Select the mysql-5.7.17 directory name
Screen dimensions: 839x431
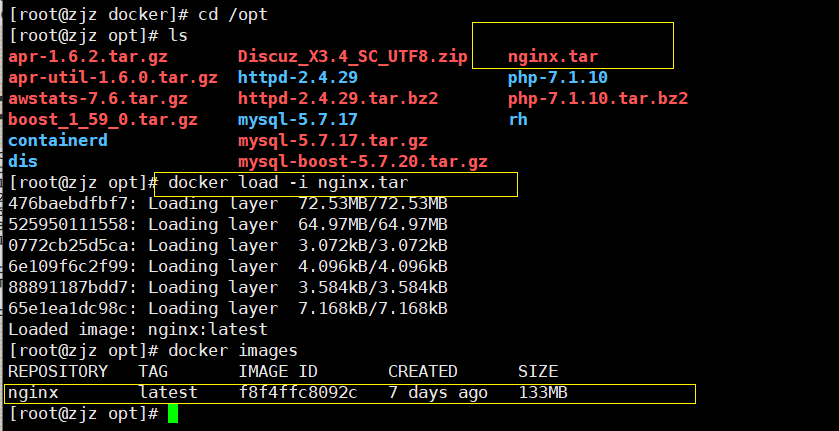[x=298, y=119]
